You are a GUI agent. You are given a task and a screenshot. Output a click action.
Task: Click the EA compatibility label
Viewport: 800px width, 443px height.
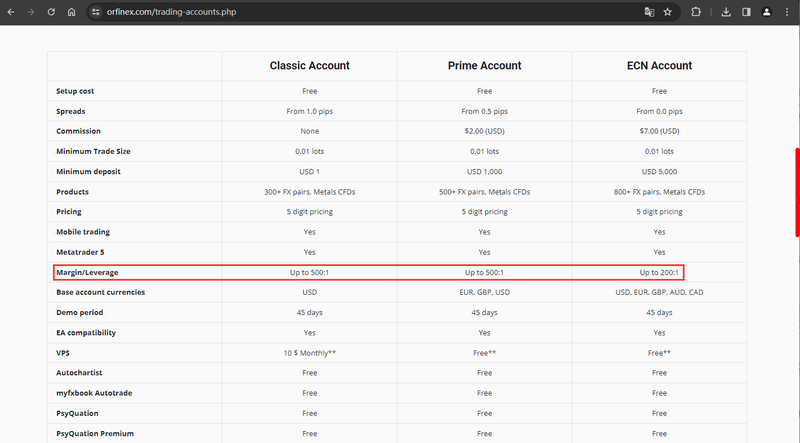[x=86, y=333]
